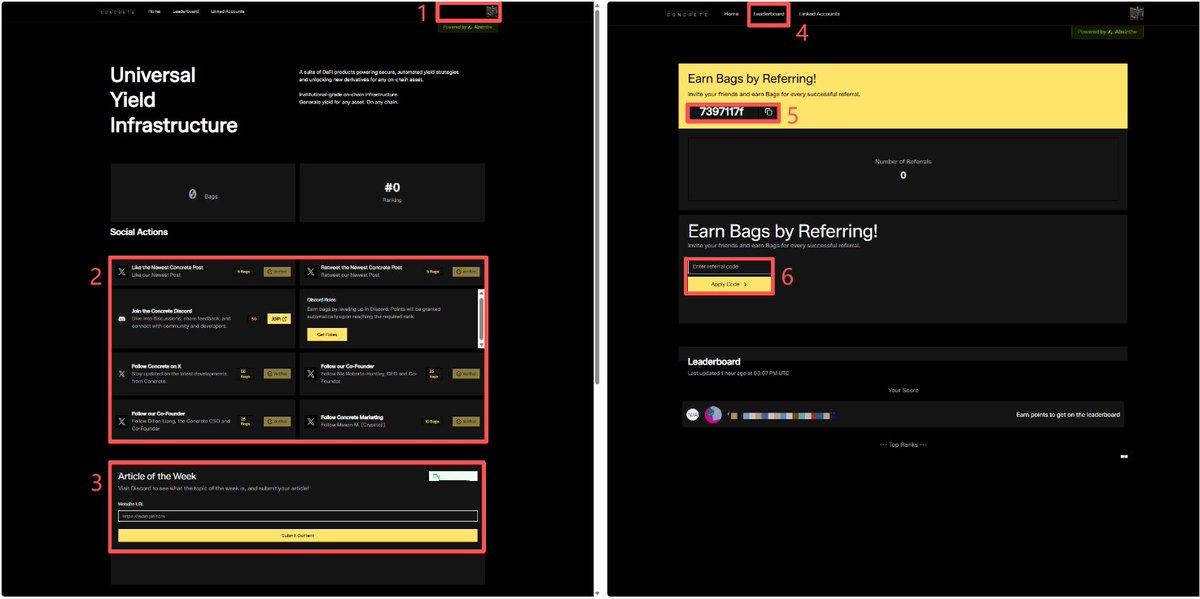
Task: Click the first round avatar in Your Score row
Action: tap(692, 414)
